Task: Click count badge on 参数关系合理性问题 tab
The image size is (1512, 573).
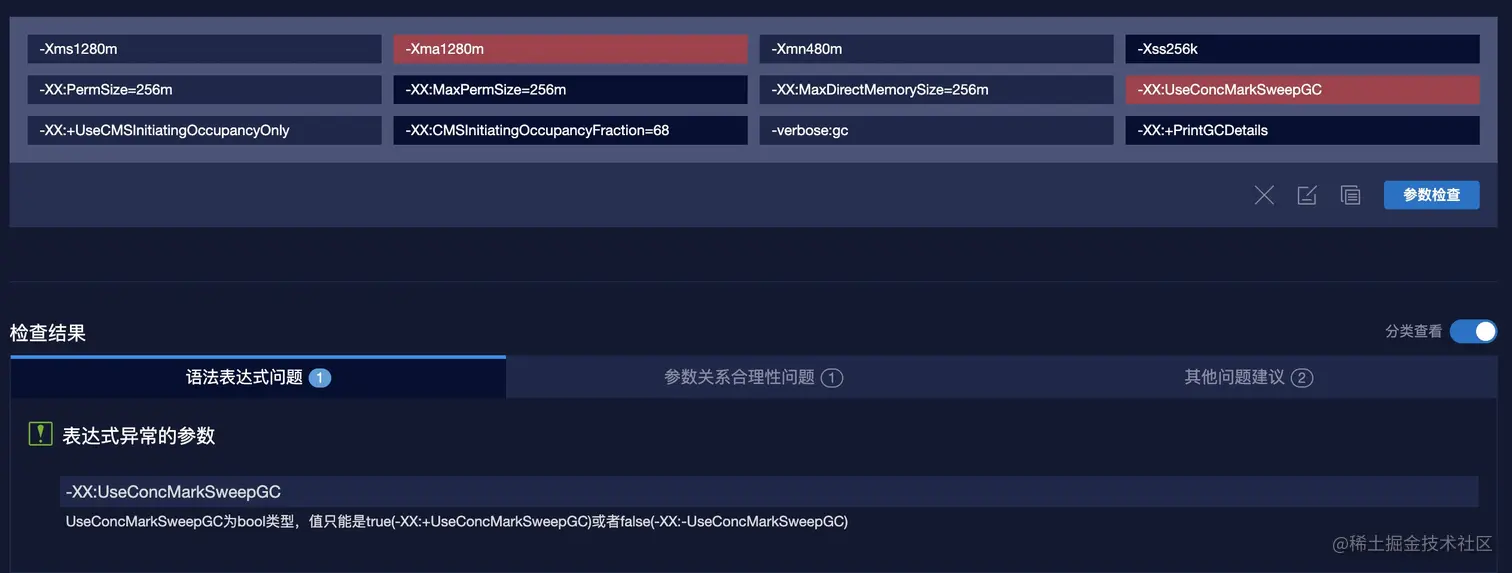Action: [x=832, y=378]
